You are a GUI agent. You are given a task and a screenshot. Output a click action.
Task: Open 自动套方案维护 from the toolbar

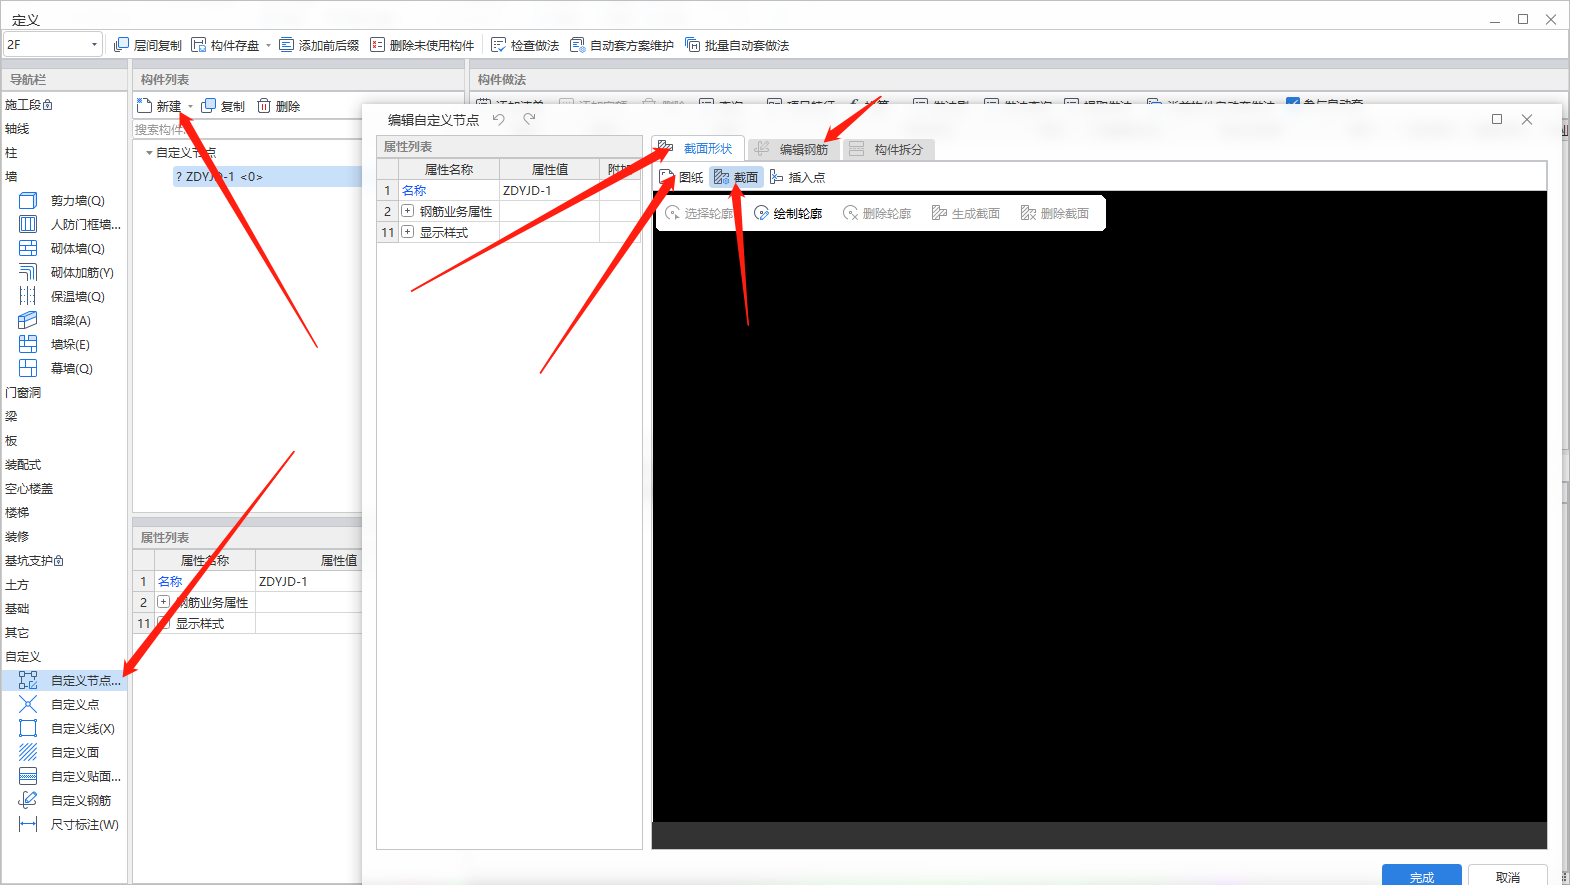pyautogui.click(x=622, y=45)
